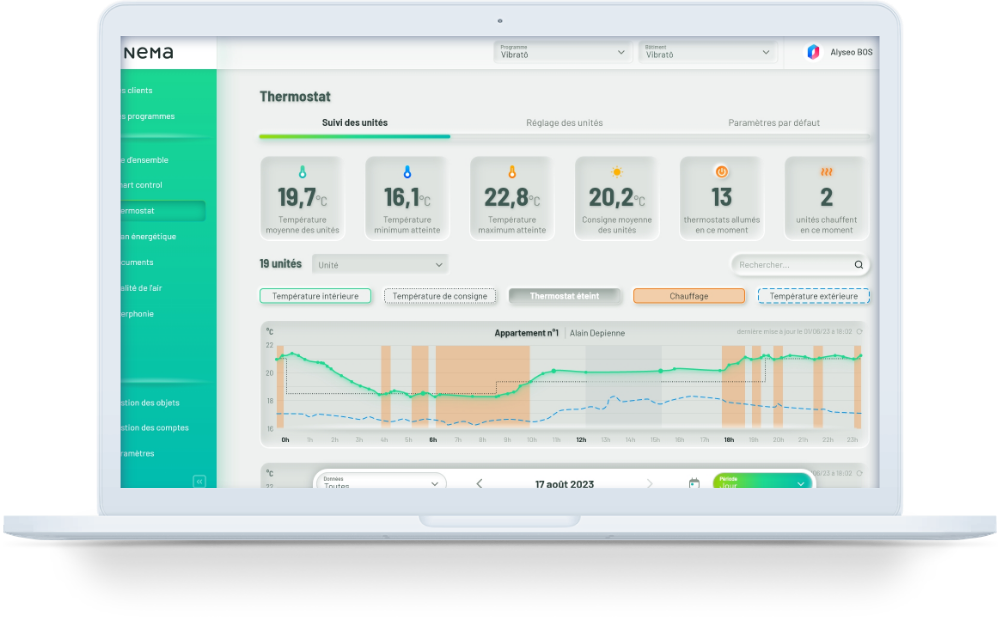Toggle the Thermostat éteint button
Image resolution: width=1000 pixels, height=624 pixels.
coord(565,296)
